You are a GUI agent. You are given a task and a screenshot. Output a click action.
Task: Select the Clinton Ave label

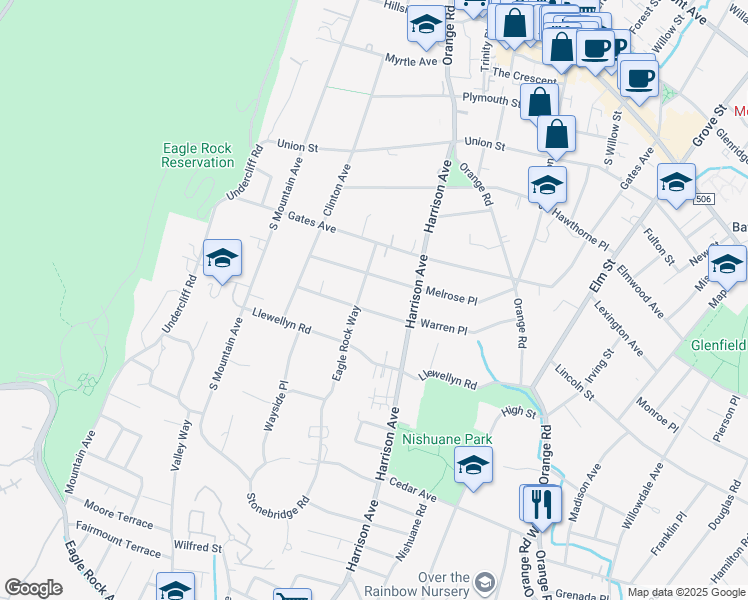click(x=337, y=190)
